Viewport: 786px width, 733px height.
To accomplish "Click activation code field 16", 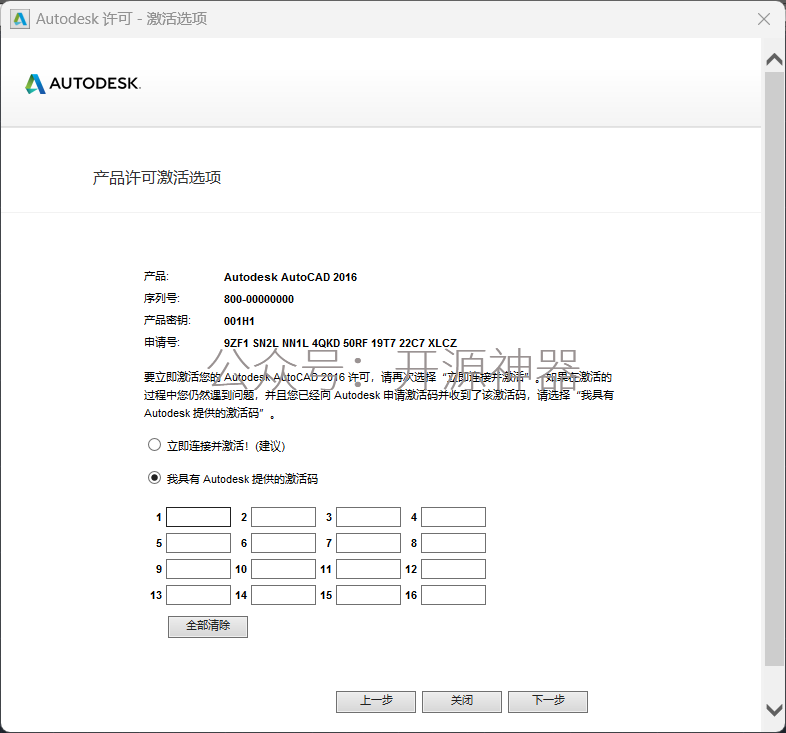I will click(453, 595).
